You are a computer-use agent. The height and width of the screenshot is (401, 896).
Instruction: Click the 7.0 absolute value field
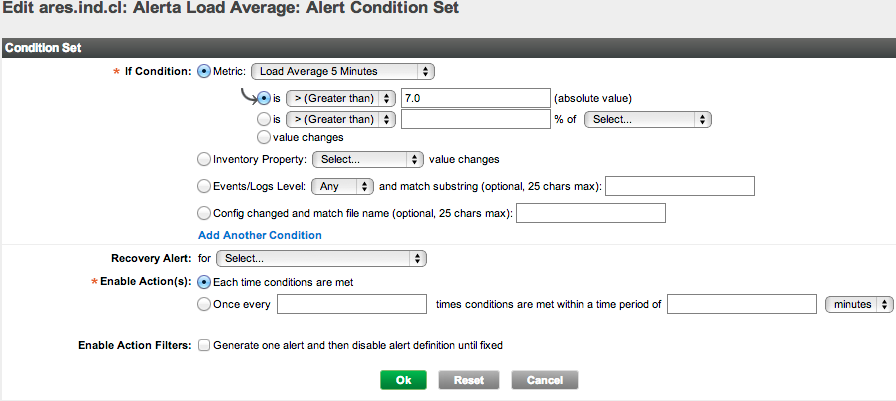[476, 98]
